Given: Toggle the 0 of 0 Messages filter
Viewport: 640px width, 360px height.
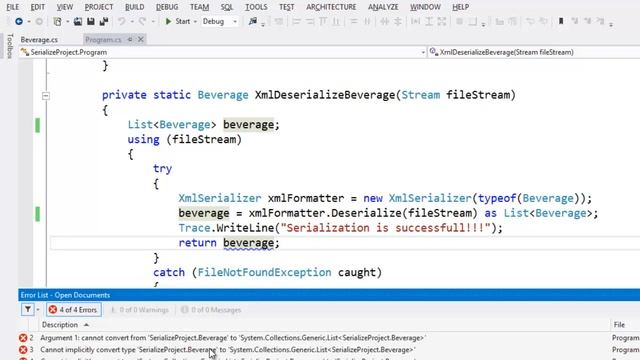Looking at the screenshot, I should click(x=211, y=310).
